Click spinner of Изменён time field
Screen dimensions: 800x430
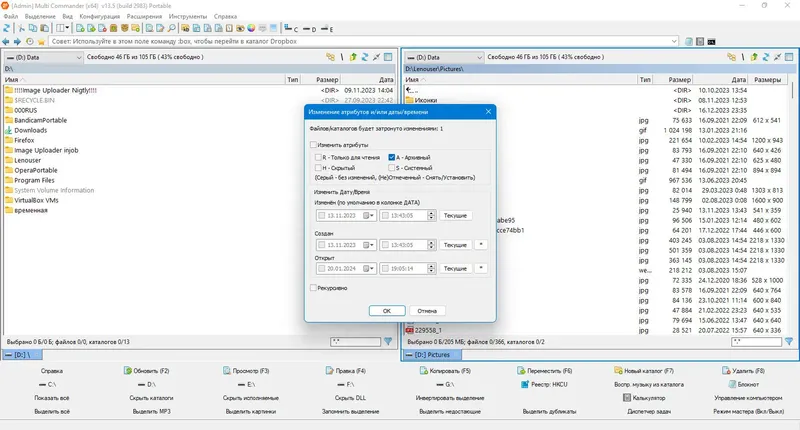(431, 216)
